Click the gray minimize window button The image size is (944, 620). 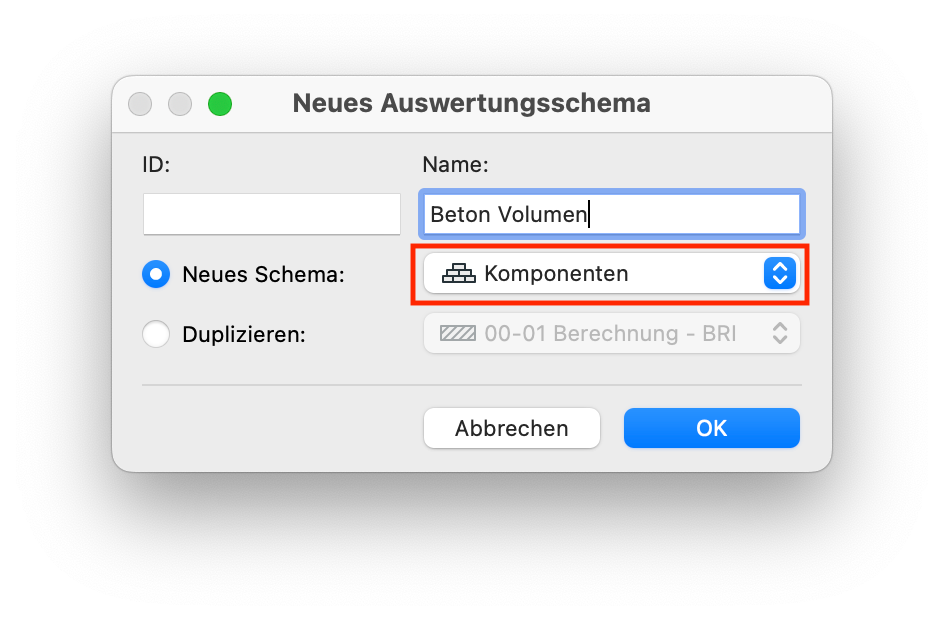(x=180, y=104)
